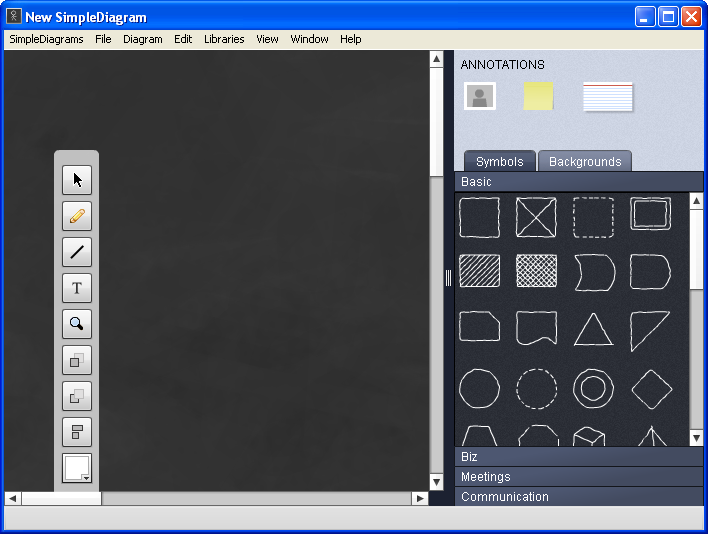Expand the Meetings library section

[x=579, y=477]
